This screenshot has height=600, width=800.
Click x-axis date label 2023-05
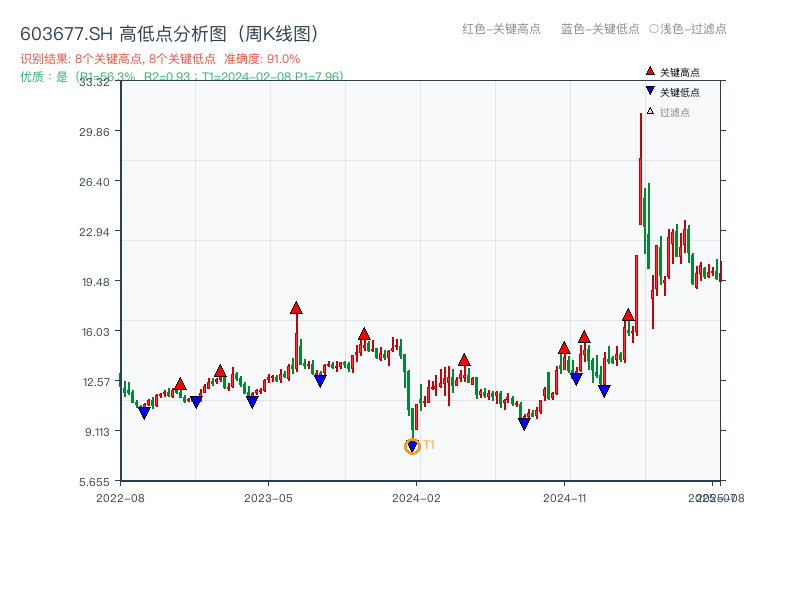tap(268, 498)
